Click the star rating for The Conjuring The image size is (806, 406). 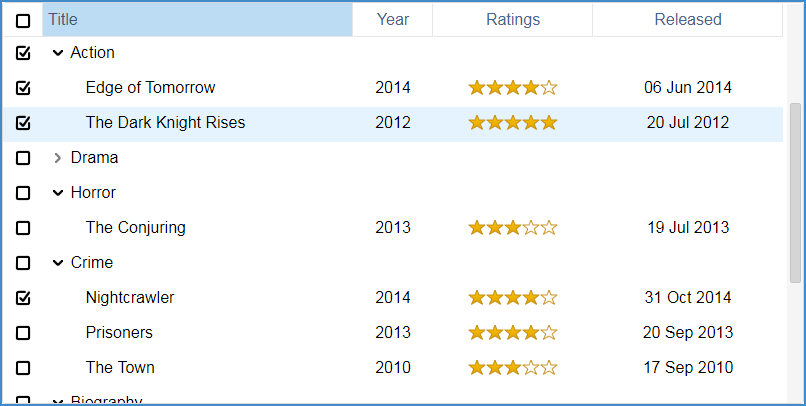(512, 228)
